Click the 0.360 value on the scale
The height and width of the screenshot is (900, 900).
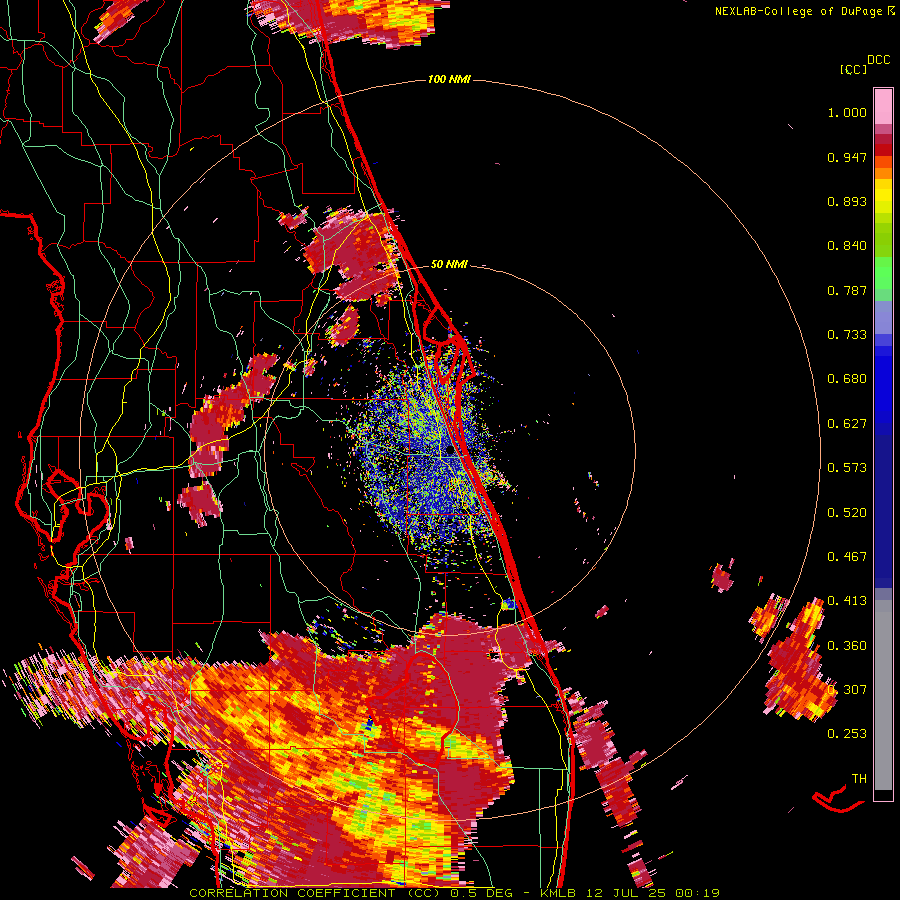tap(847, 646)
